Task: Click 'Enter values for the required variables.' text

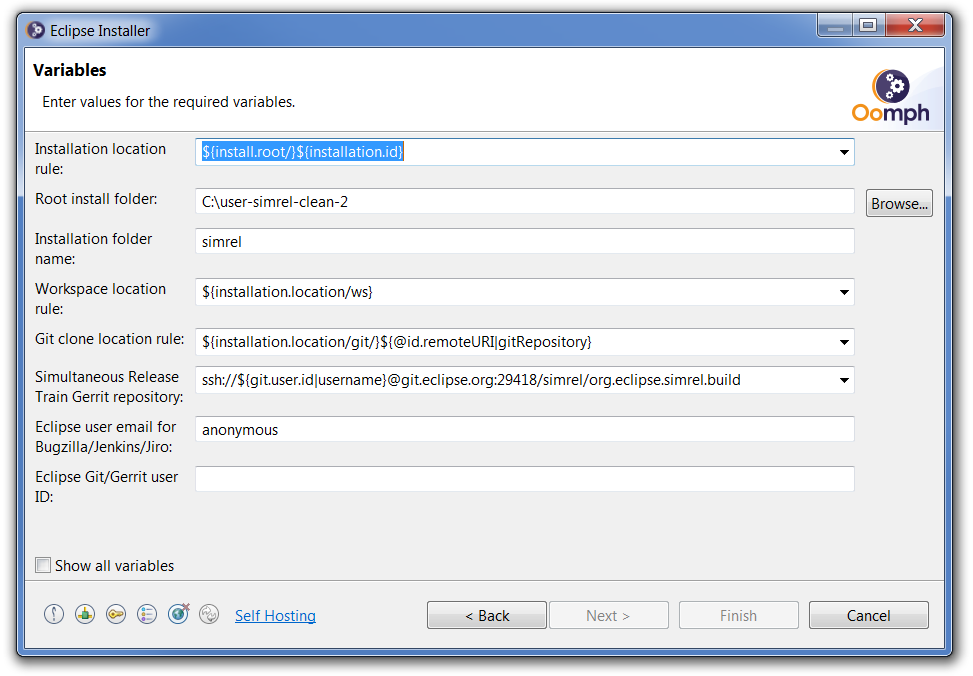Action: click(x=168, y=102)
